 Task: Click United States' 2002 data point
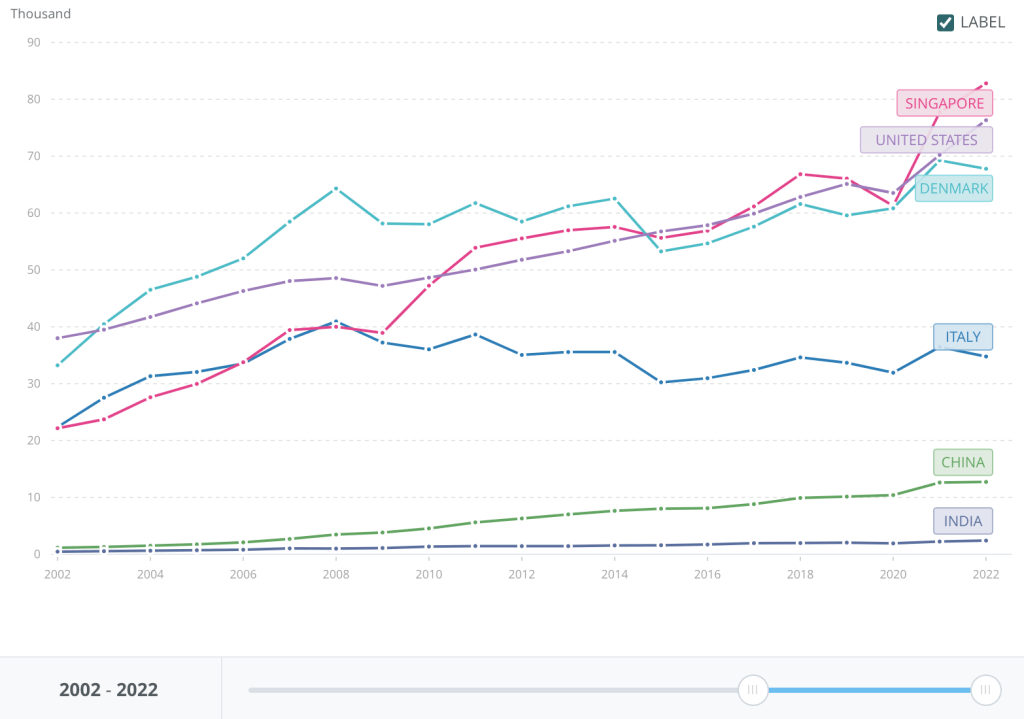click(x=58, y=338)
